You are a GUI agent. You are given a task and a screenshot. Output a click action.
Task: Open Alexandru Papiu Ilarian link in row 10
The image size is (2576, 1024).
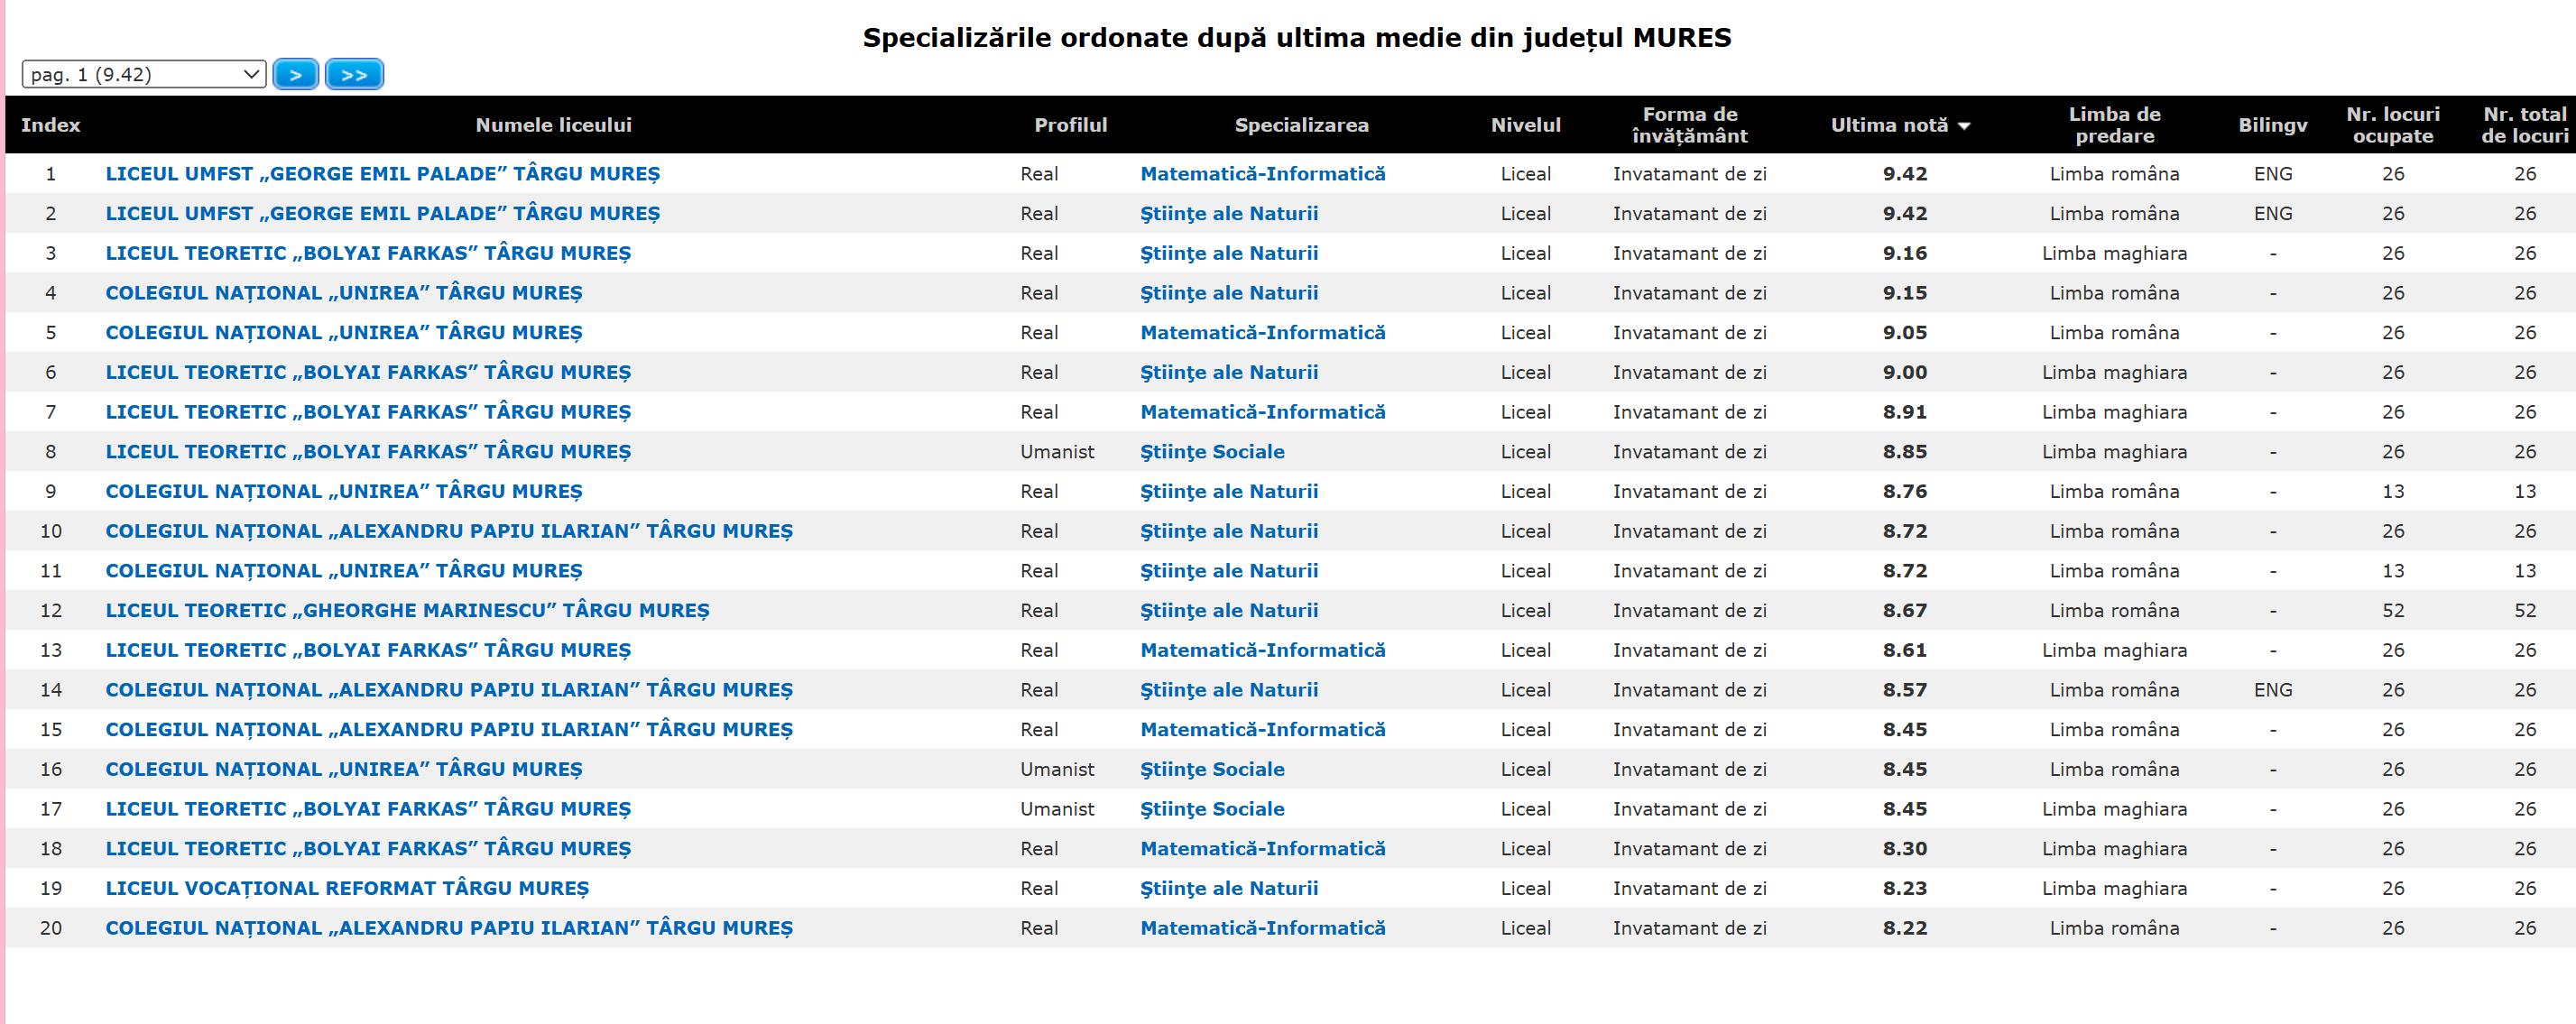pos(449,531)
